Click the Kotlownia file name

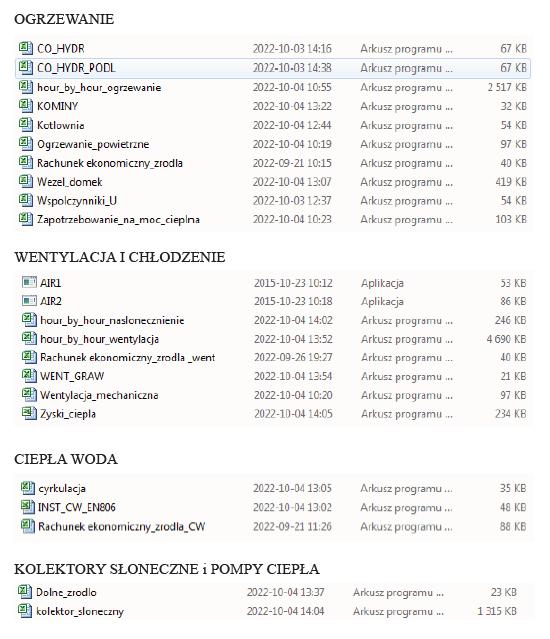[x=61, y=125]
